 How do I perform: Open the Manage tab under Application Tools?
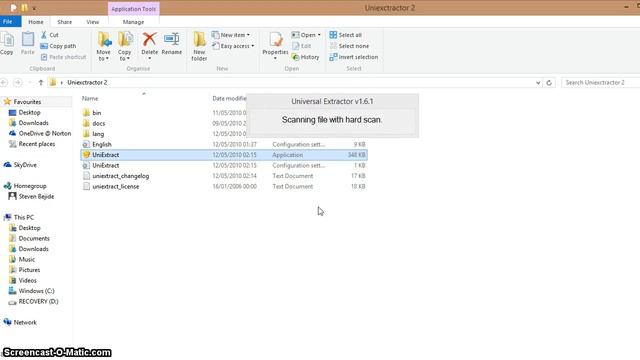coord(133,22)
